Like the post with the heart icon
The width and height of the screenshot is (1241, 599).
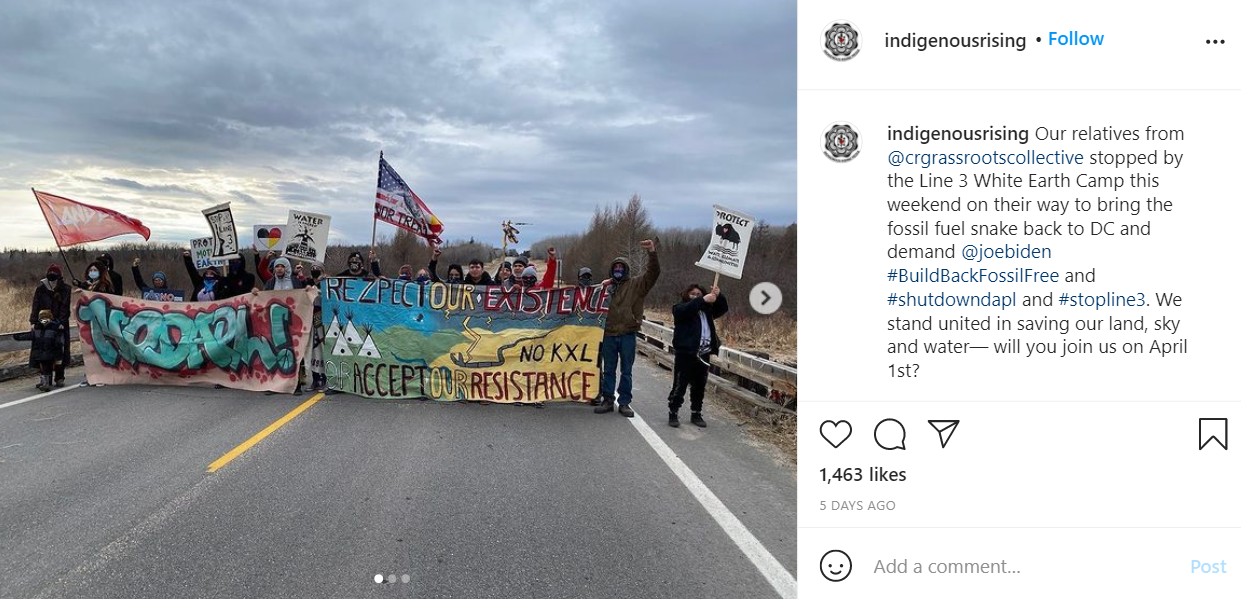(836, 433)
